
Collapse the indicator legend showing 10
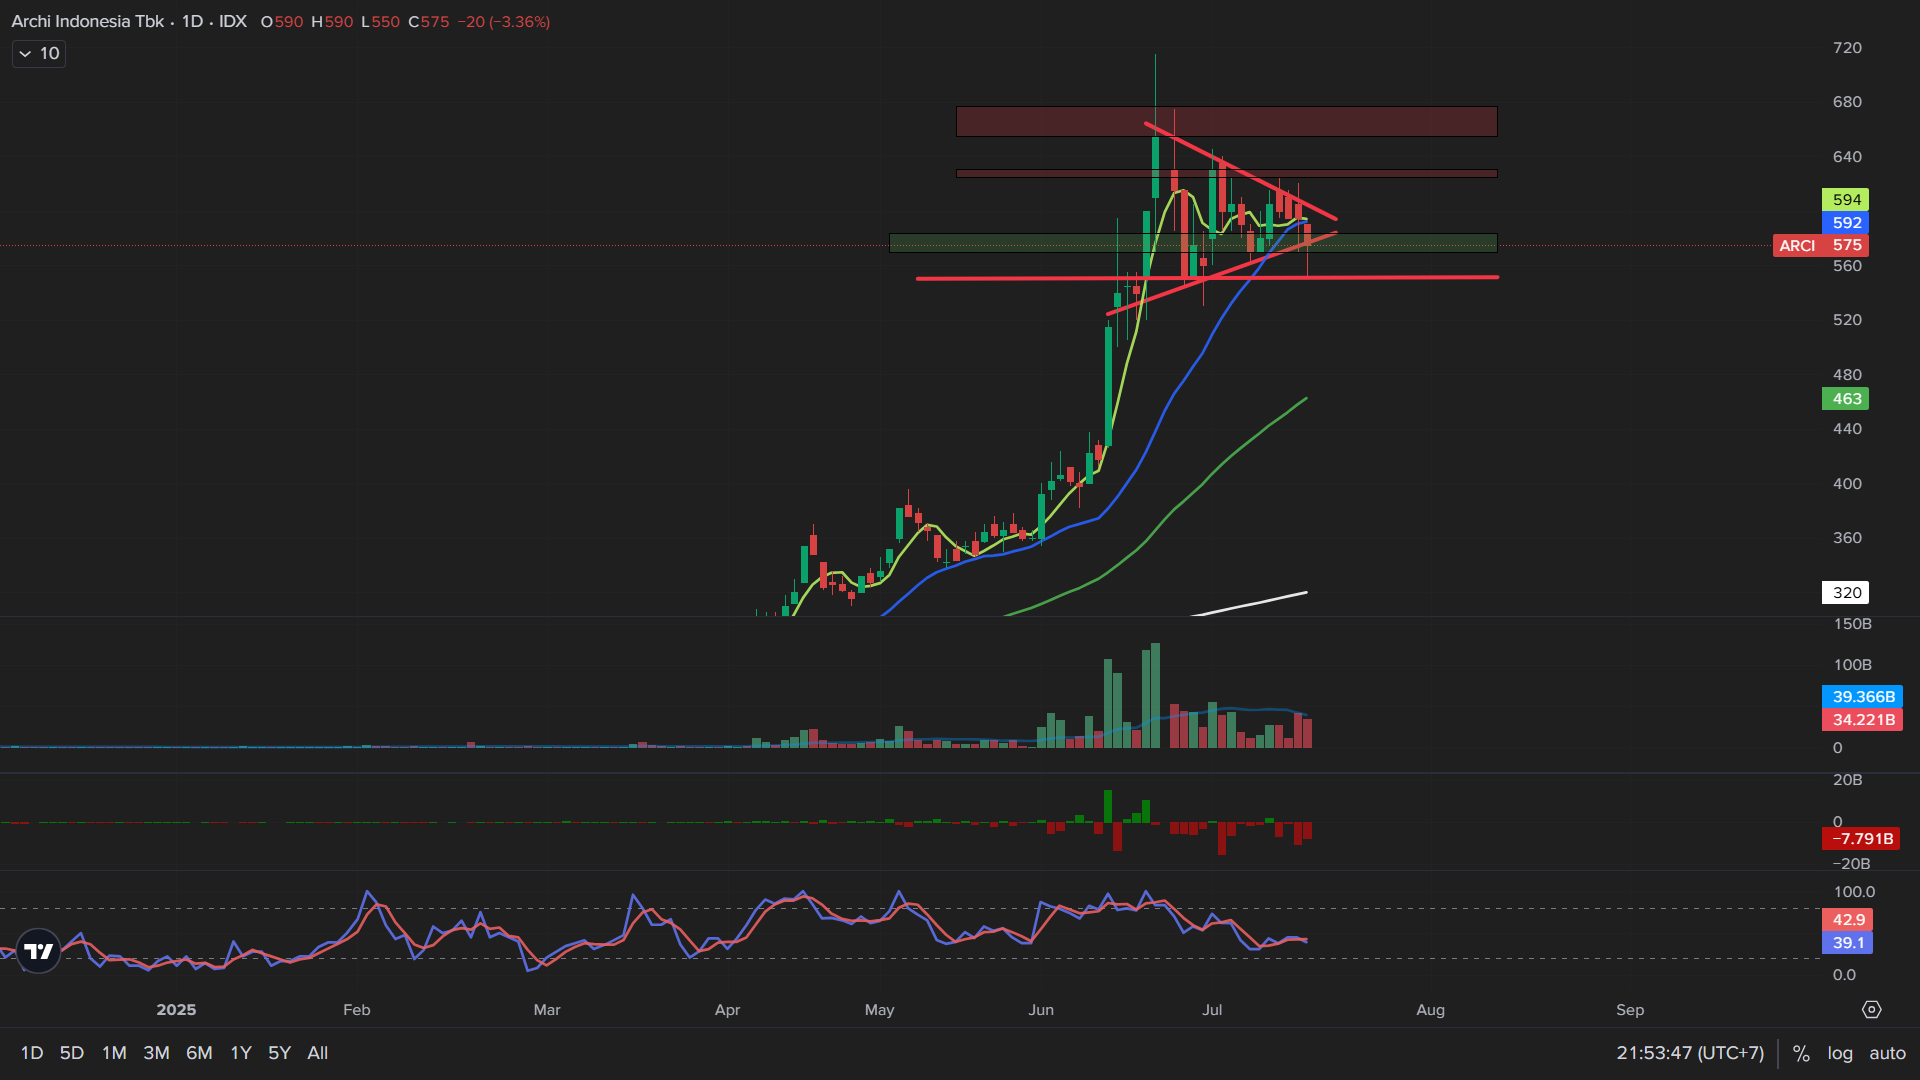coord(38,54)
